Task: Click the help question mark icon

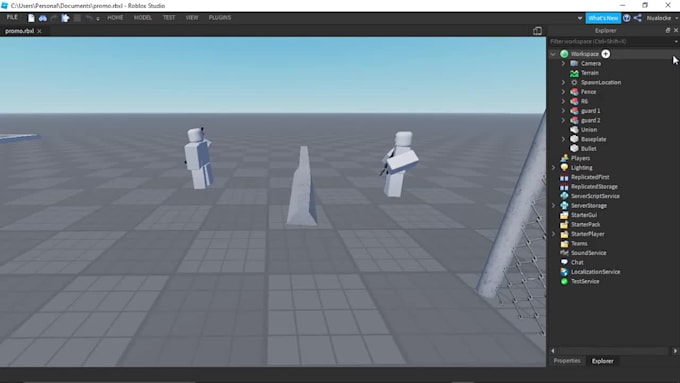Action: [626, 18]
